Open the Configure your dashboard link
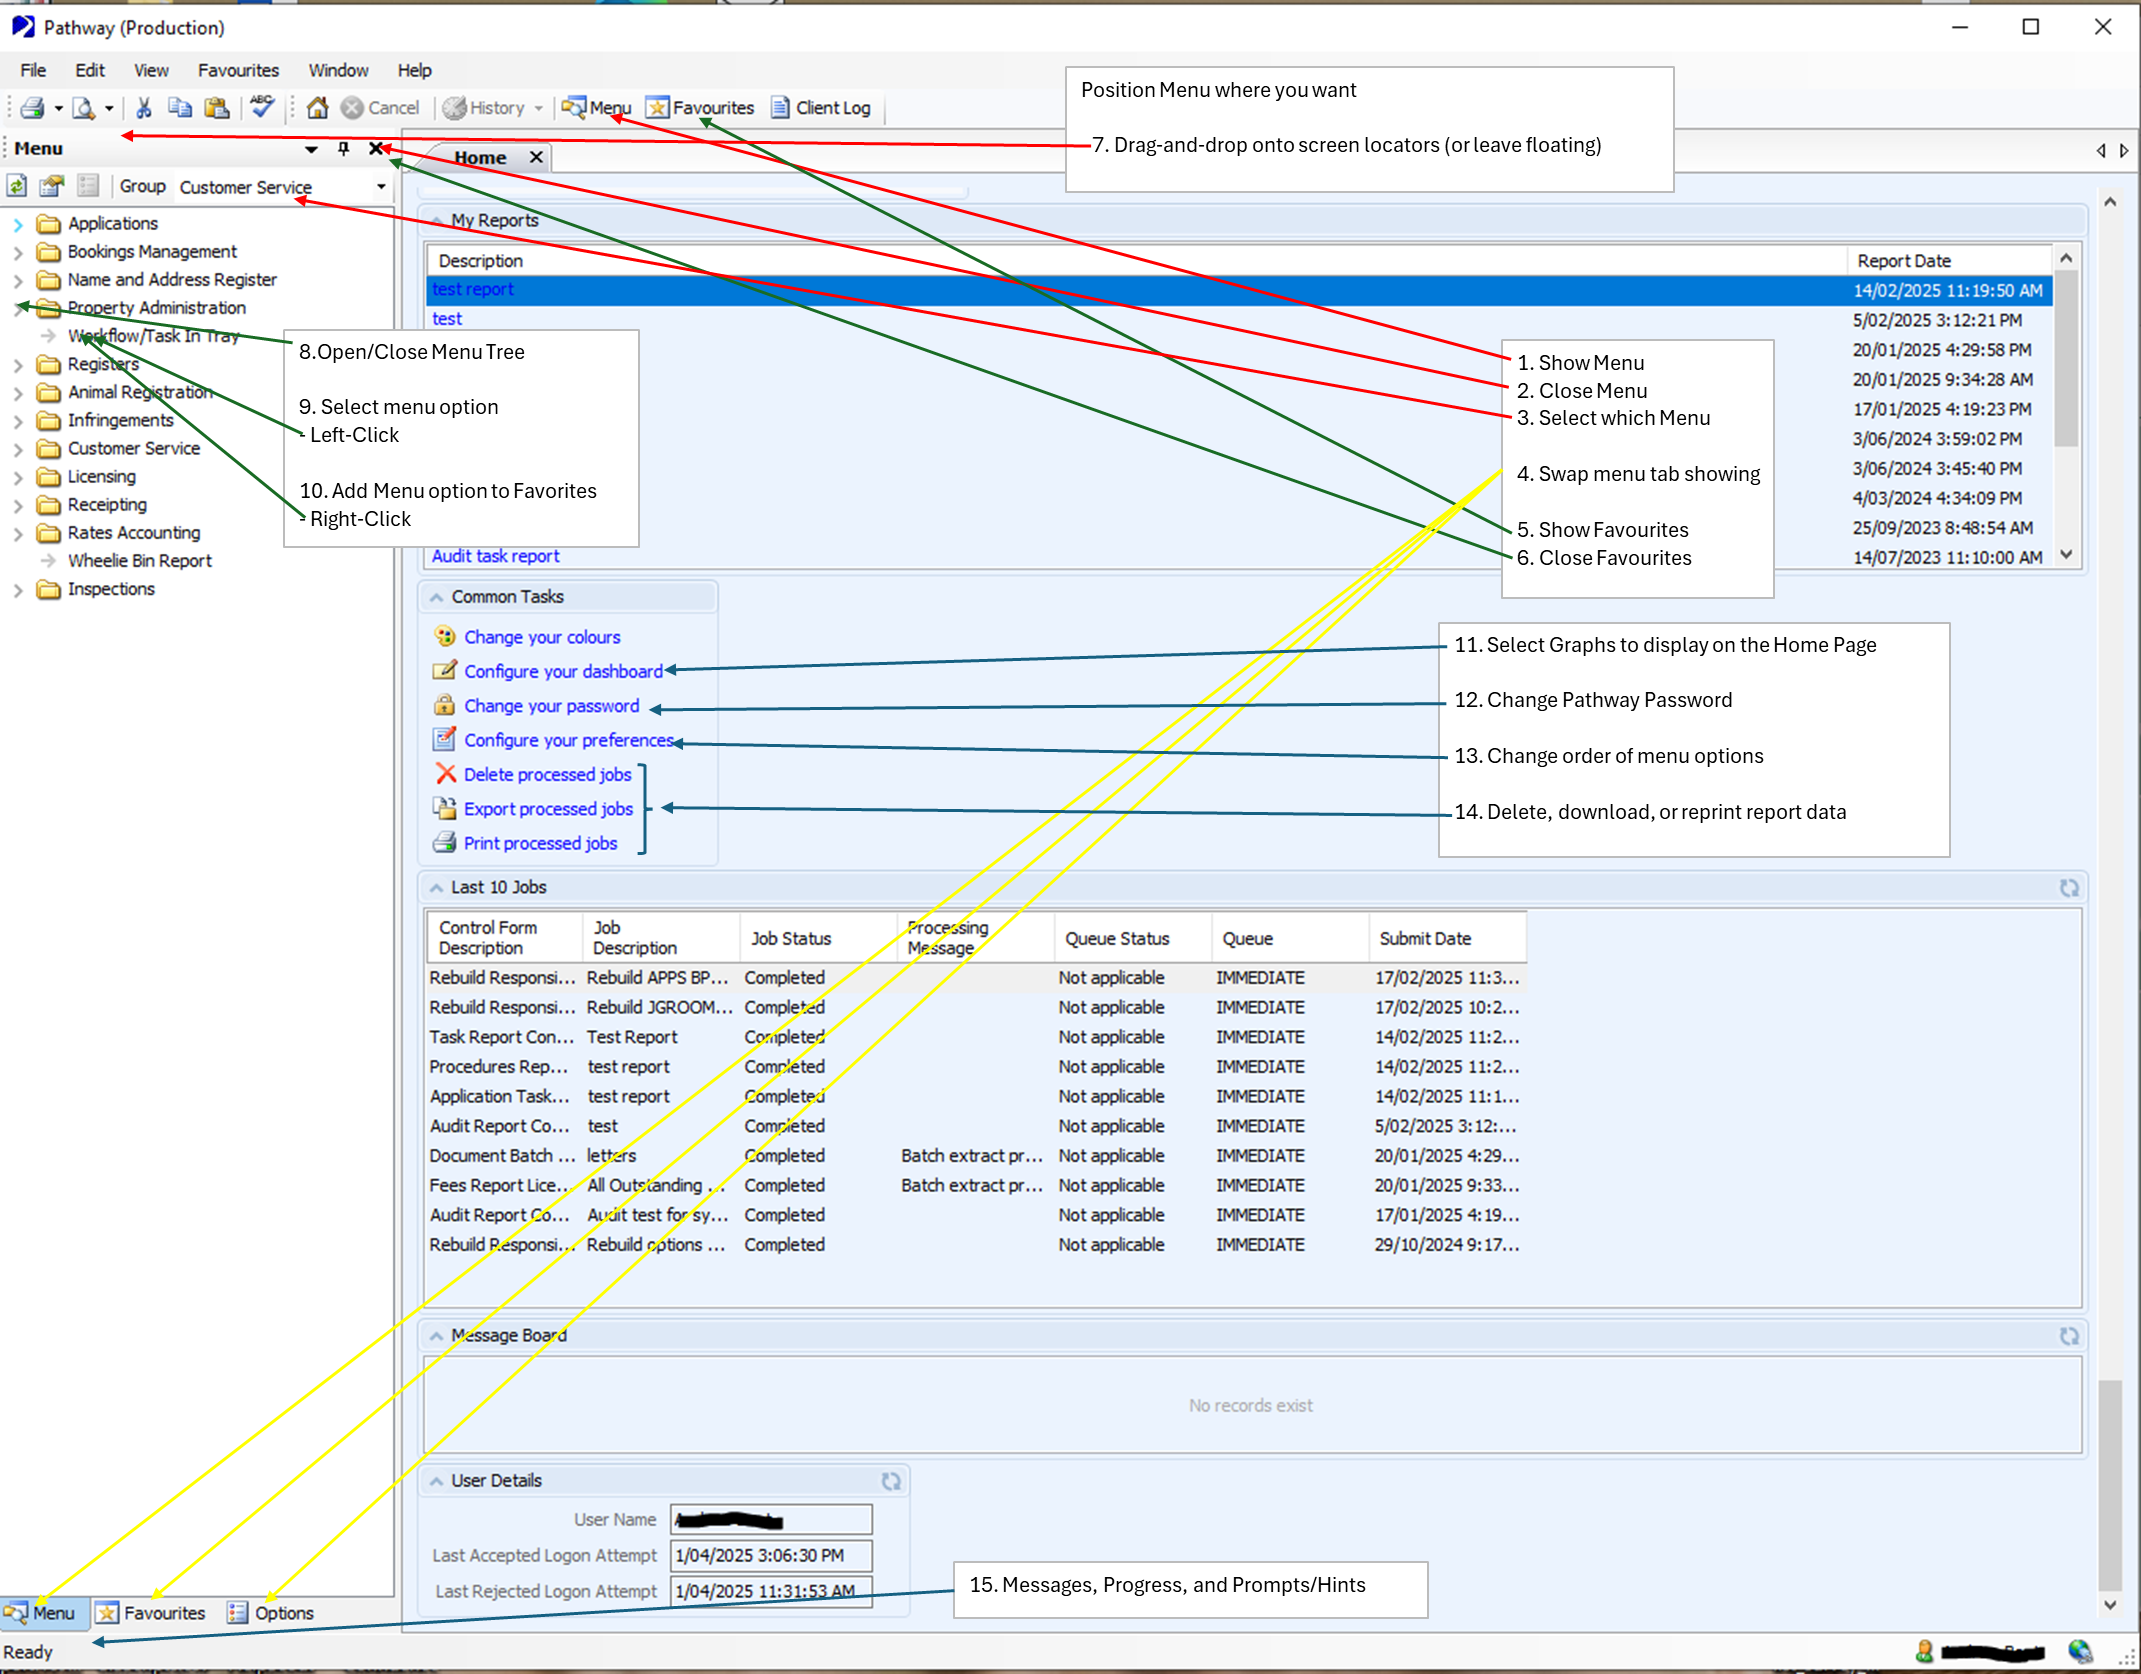Image resolution: width=2141 pixels, height=1674 pixels. tap(562, 672)
